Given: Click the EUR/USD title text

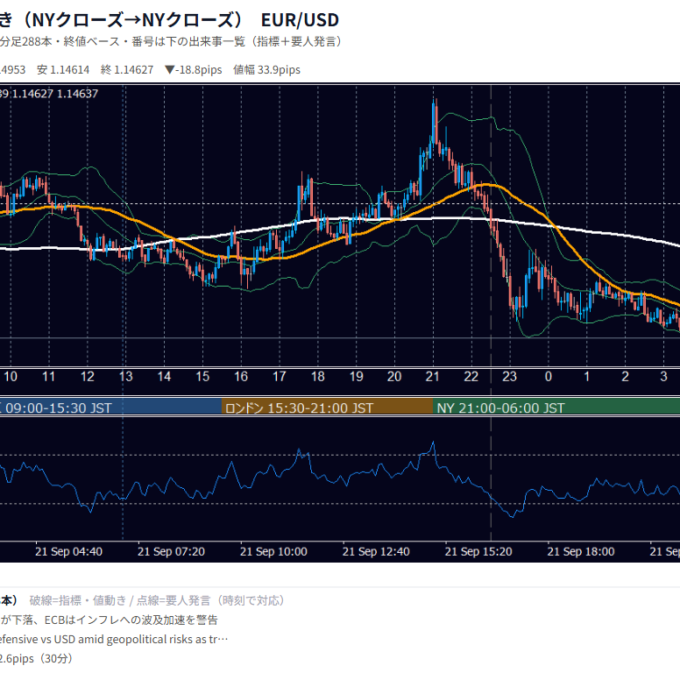Looking at the screenshot, I should (x=300, y=20).
